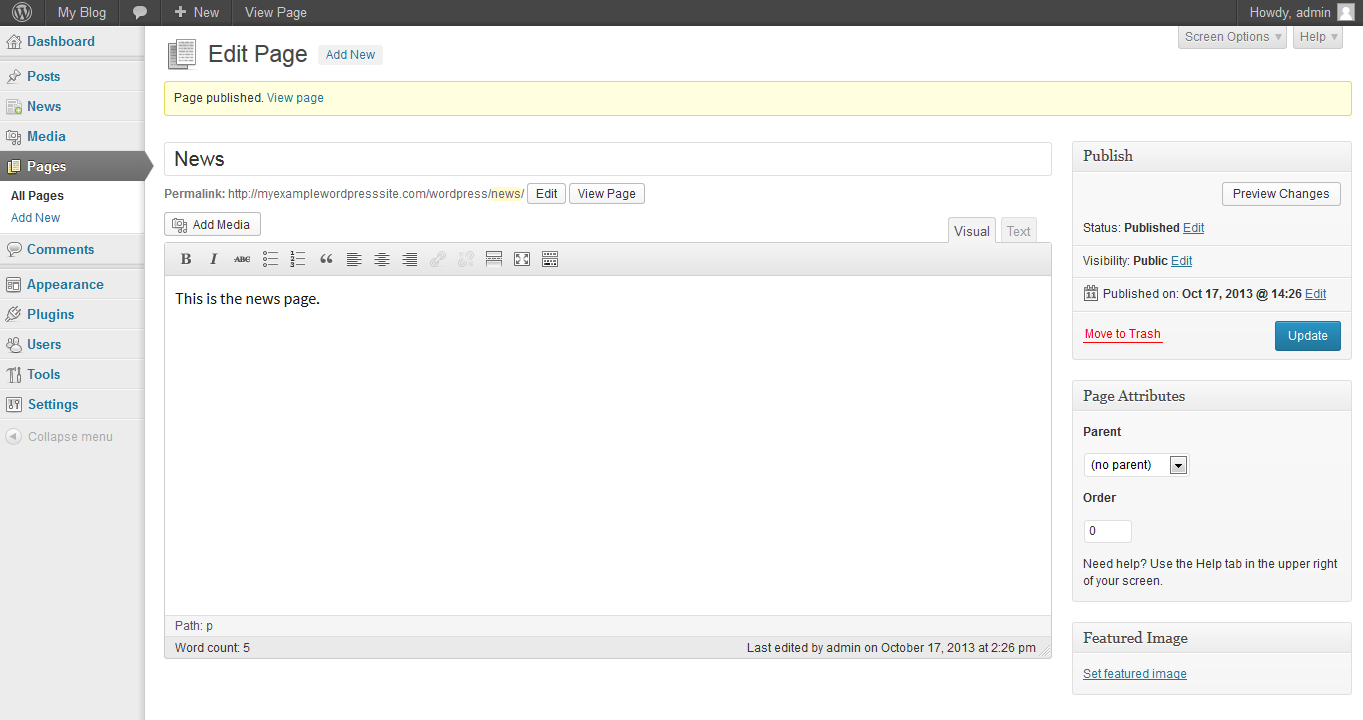Click Preview Changes
This screenshot has width=1363, height=720.
click(x=1281, y=194)
